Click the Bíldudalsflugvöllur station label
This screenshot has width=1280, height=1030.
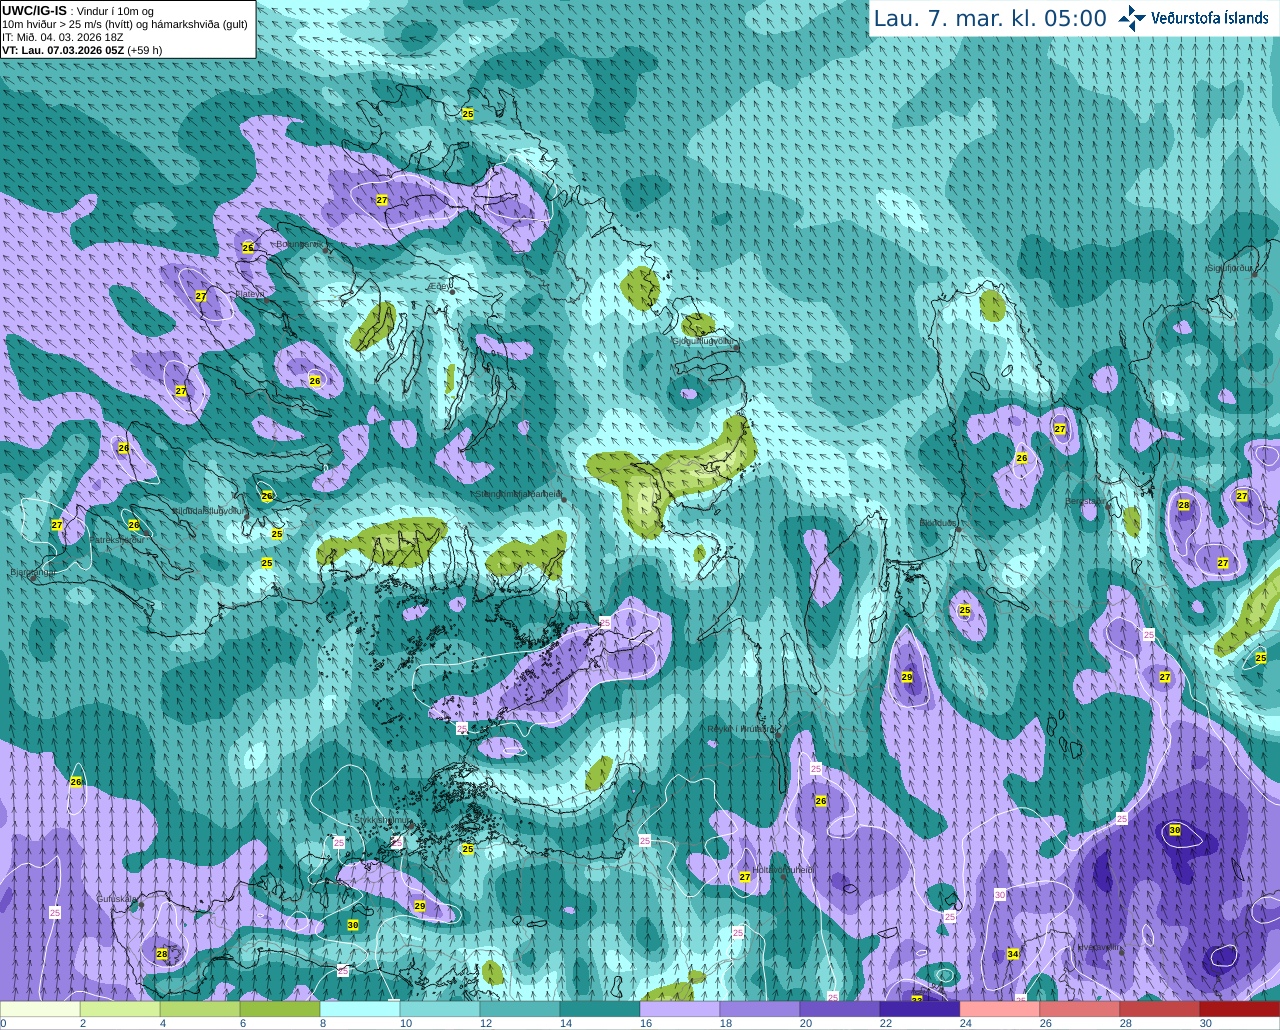pyautogui.click(x=209, y=510)
